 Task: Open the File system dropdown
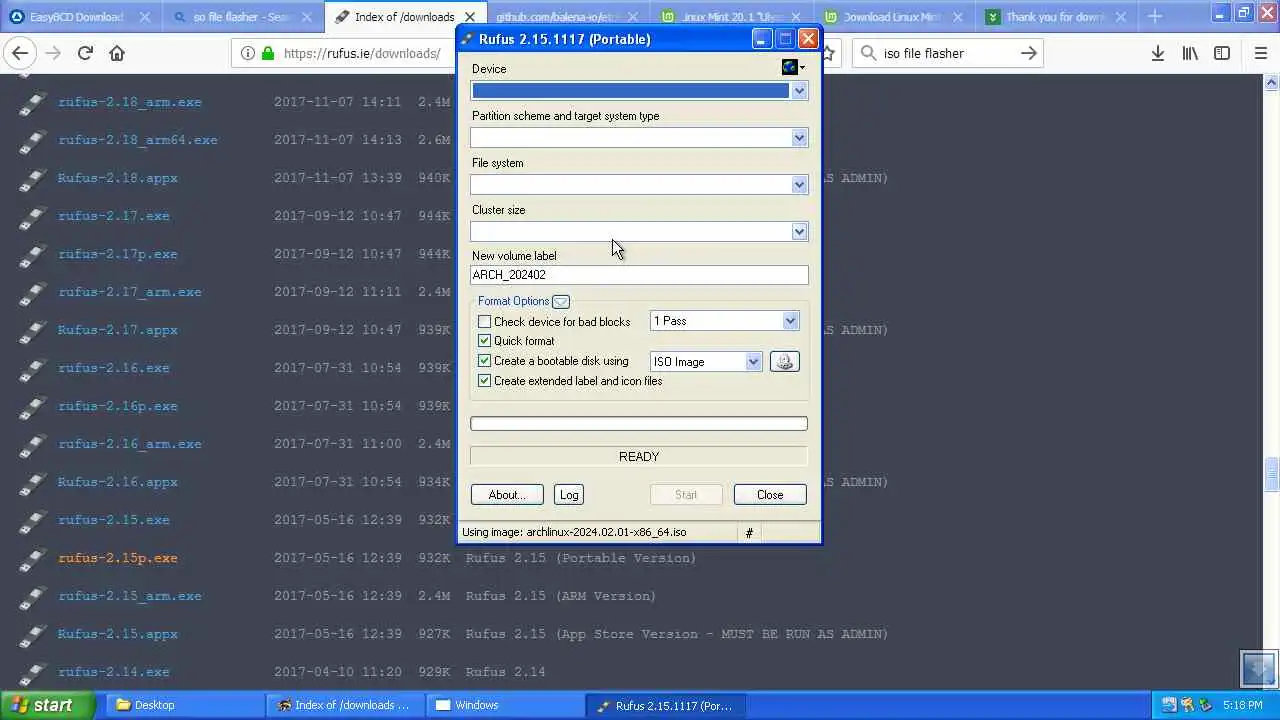click(x=799, y=185)
